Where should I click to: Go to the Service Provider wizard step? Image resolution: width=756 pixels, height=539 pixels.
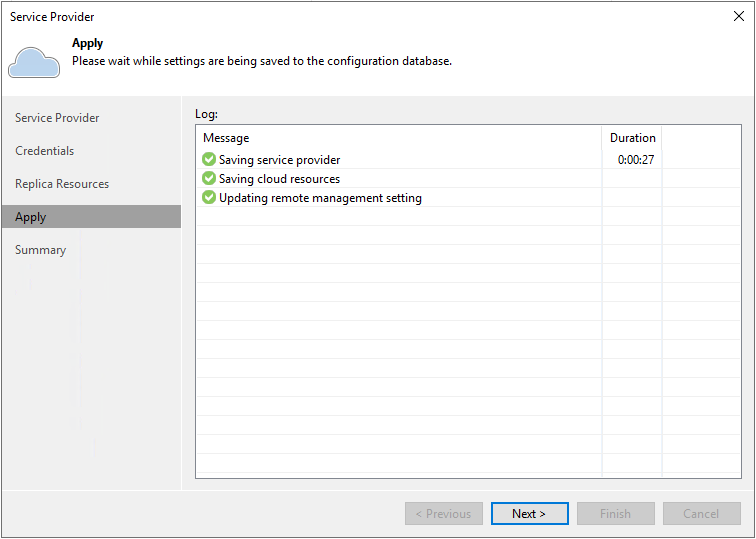57,118
